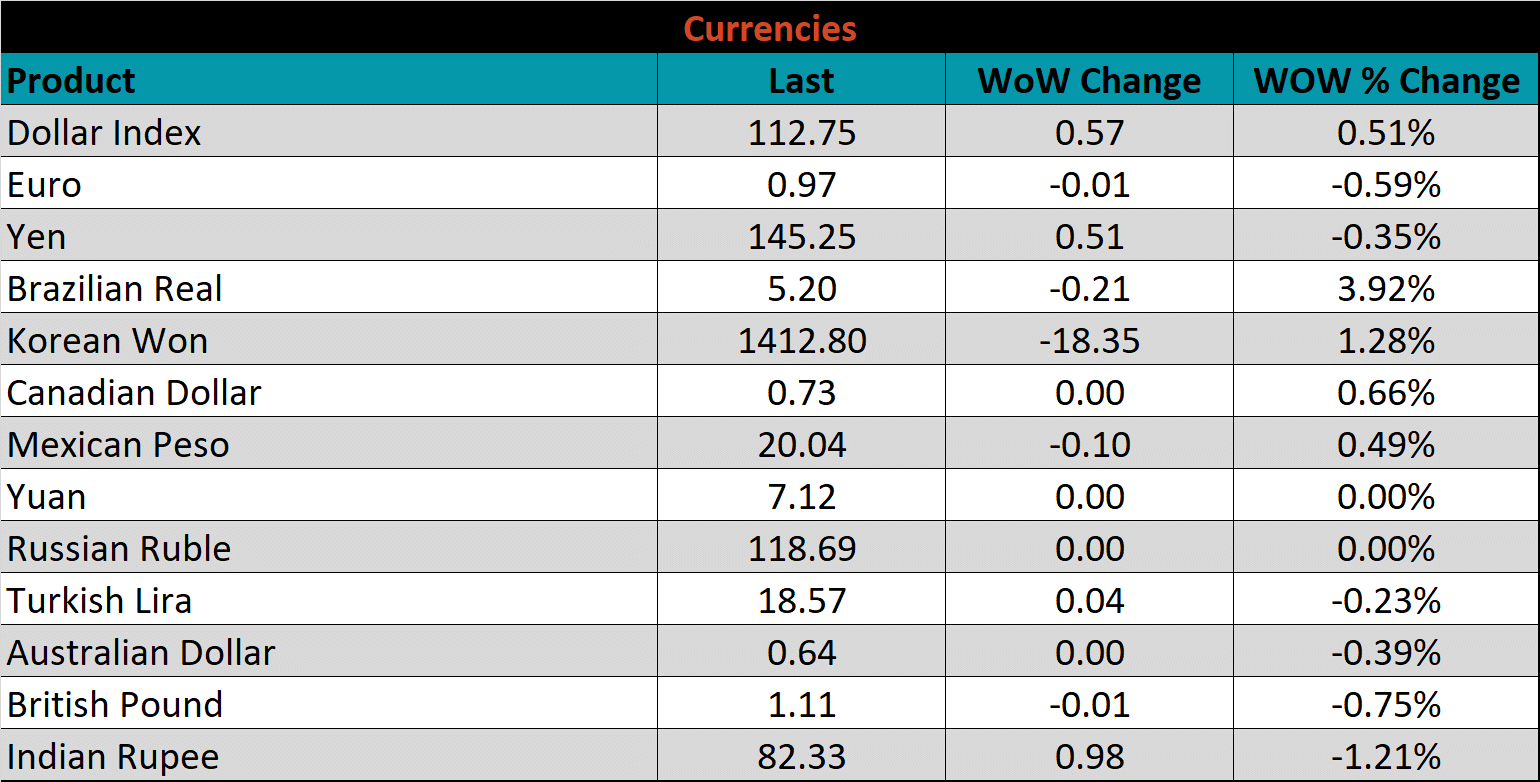Click the Last column header

click(801, 80)
